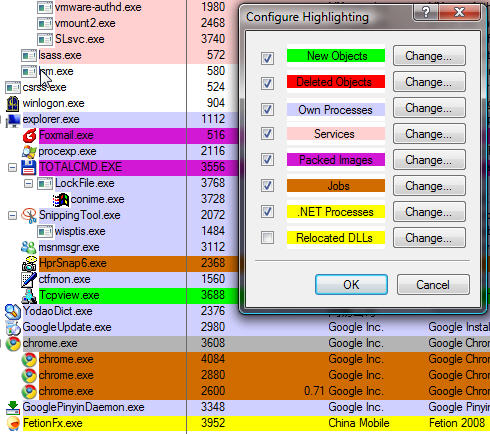Click the chrome.exe icon for PID 4084
The image size is (490, 434).
point(29,360)
